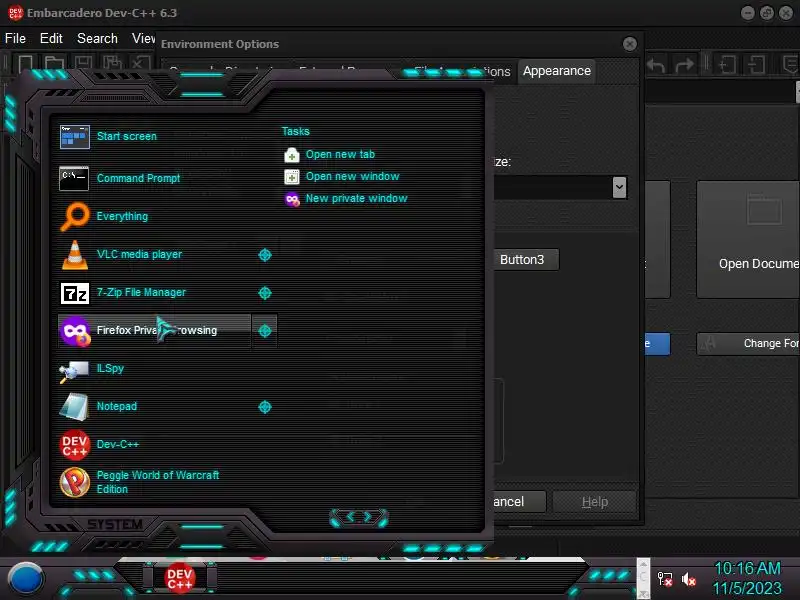
Task: Click the Undo toolbar icon
Action: 657,65
